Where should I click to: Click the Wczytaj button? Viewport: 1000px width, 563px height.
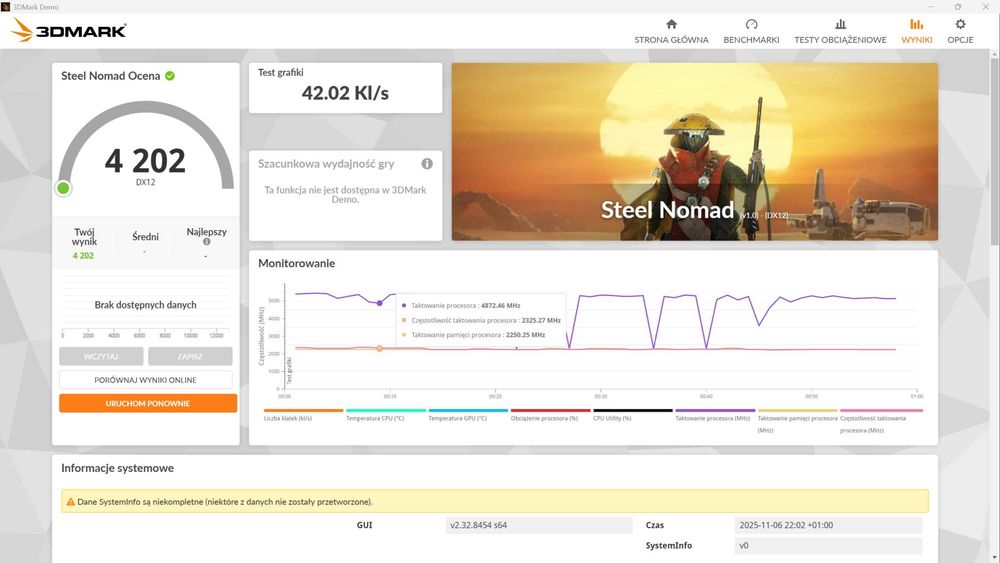click(x=101, y=356)
